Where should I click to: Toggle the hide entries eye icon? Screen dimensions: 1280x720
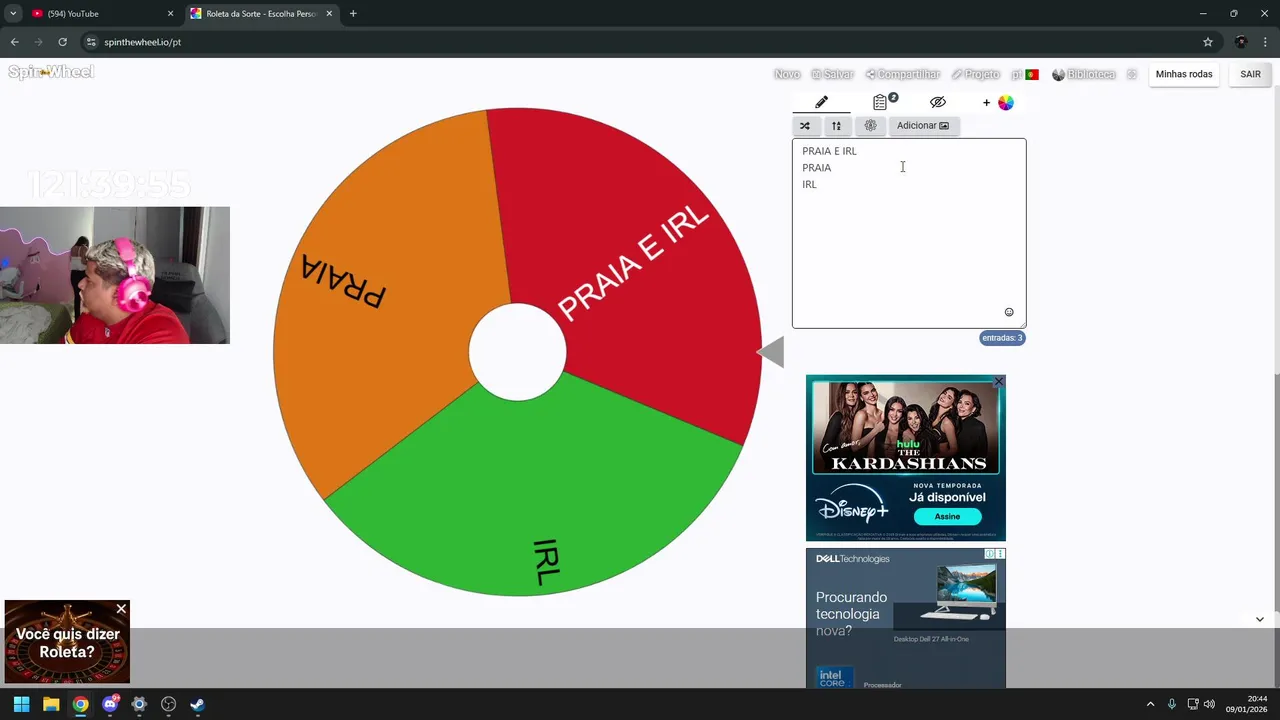(x=937, y=102)
